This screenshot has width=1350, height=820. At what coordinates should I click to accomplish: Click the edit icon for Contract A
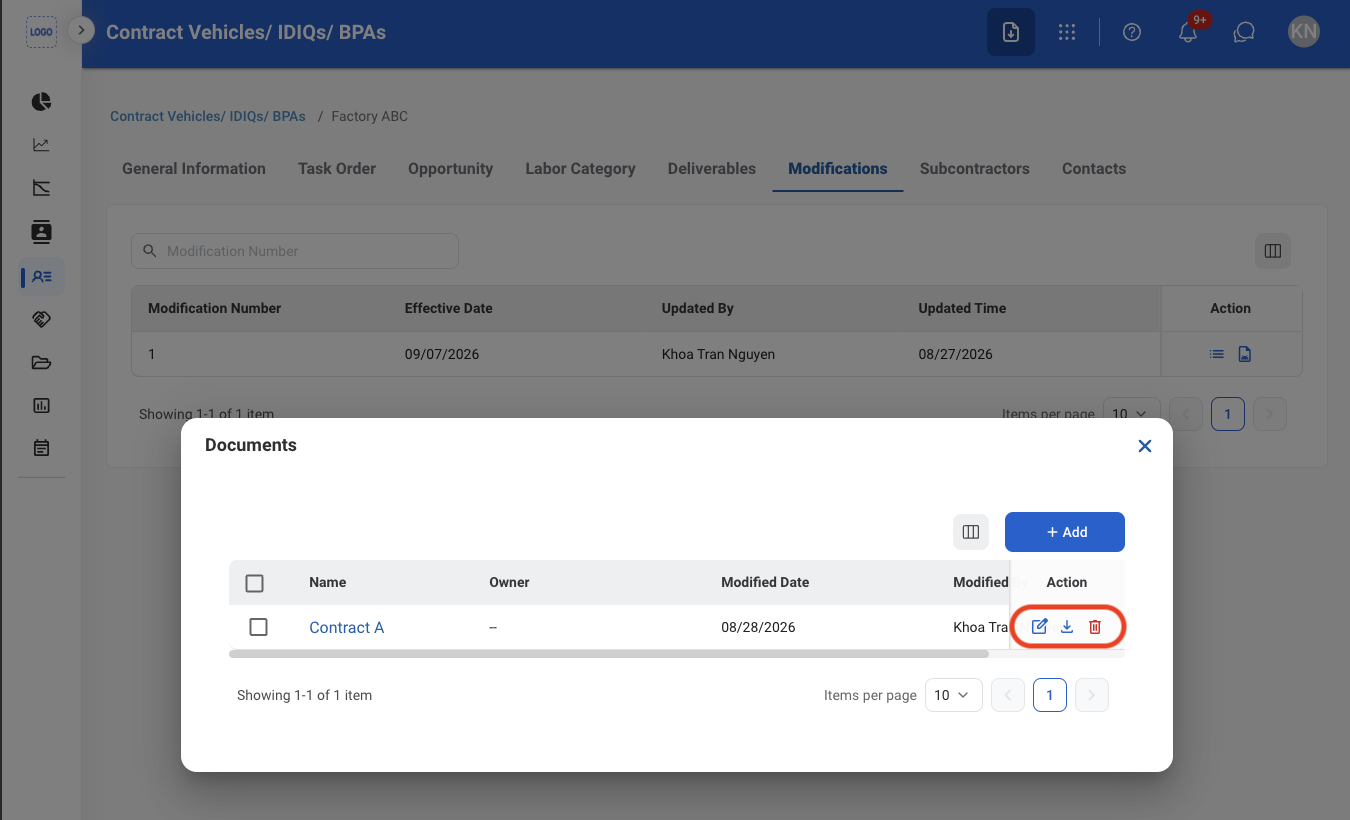(x=1039, y=627)
